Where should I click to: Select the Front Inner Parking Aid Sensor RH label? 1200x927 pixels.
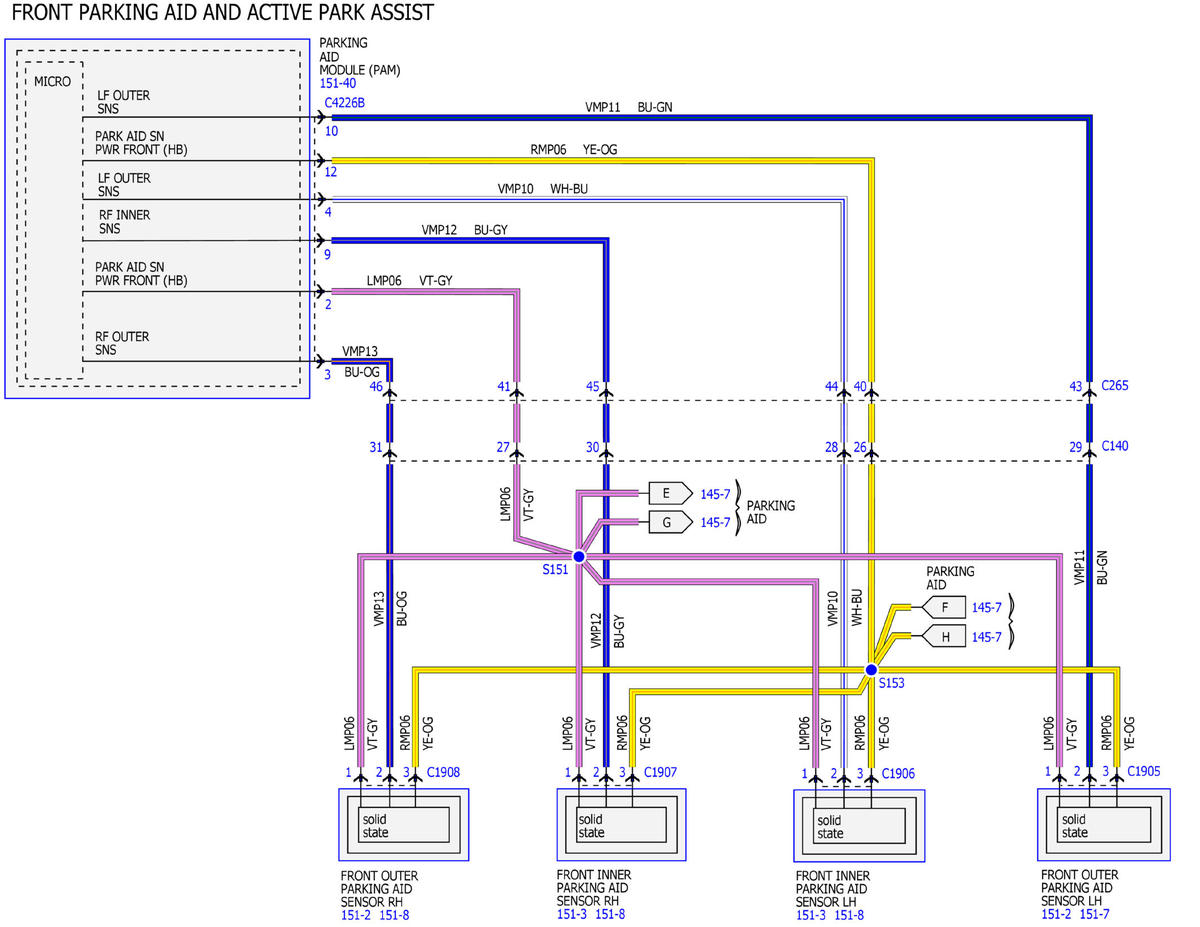[x=594, y=888]
